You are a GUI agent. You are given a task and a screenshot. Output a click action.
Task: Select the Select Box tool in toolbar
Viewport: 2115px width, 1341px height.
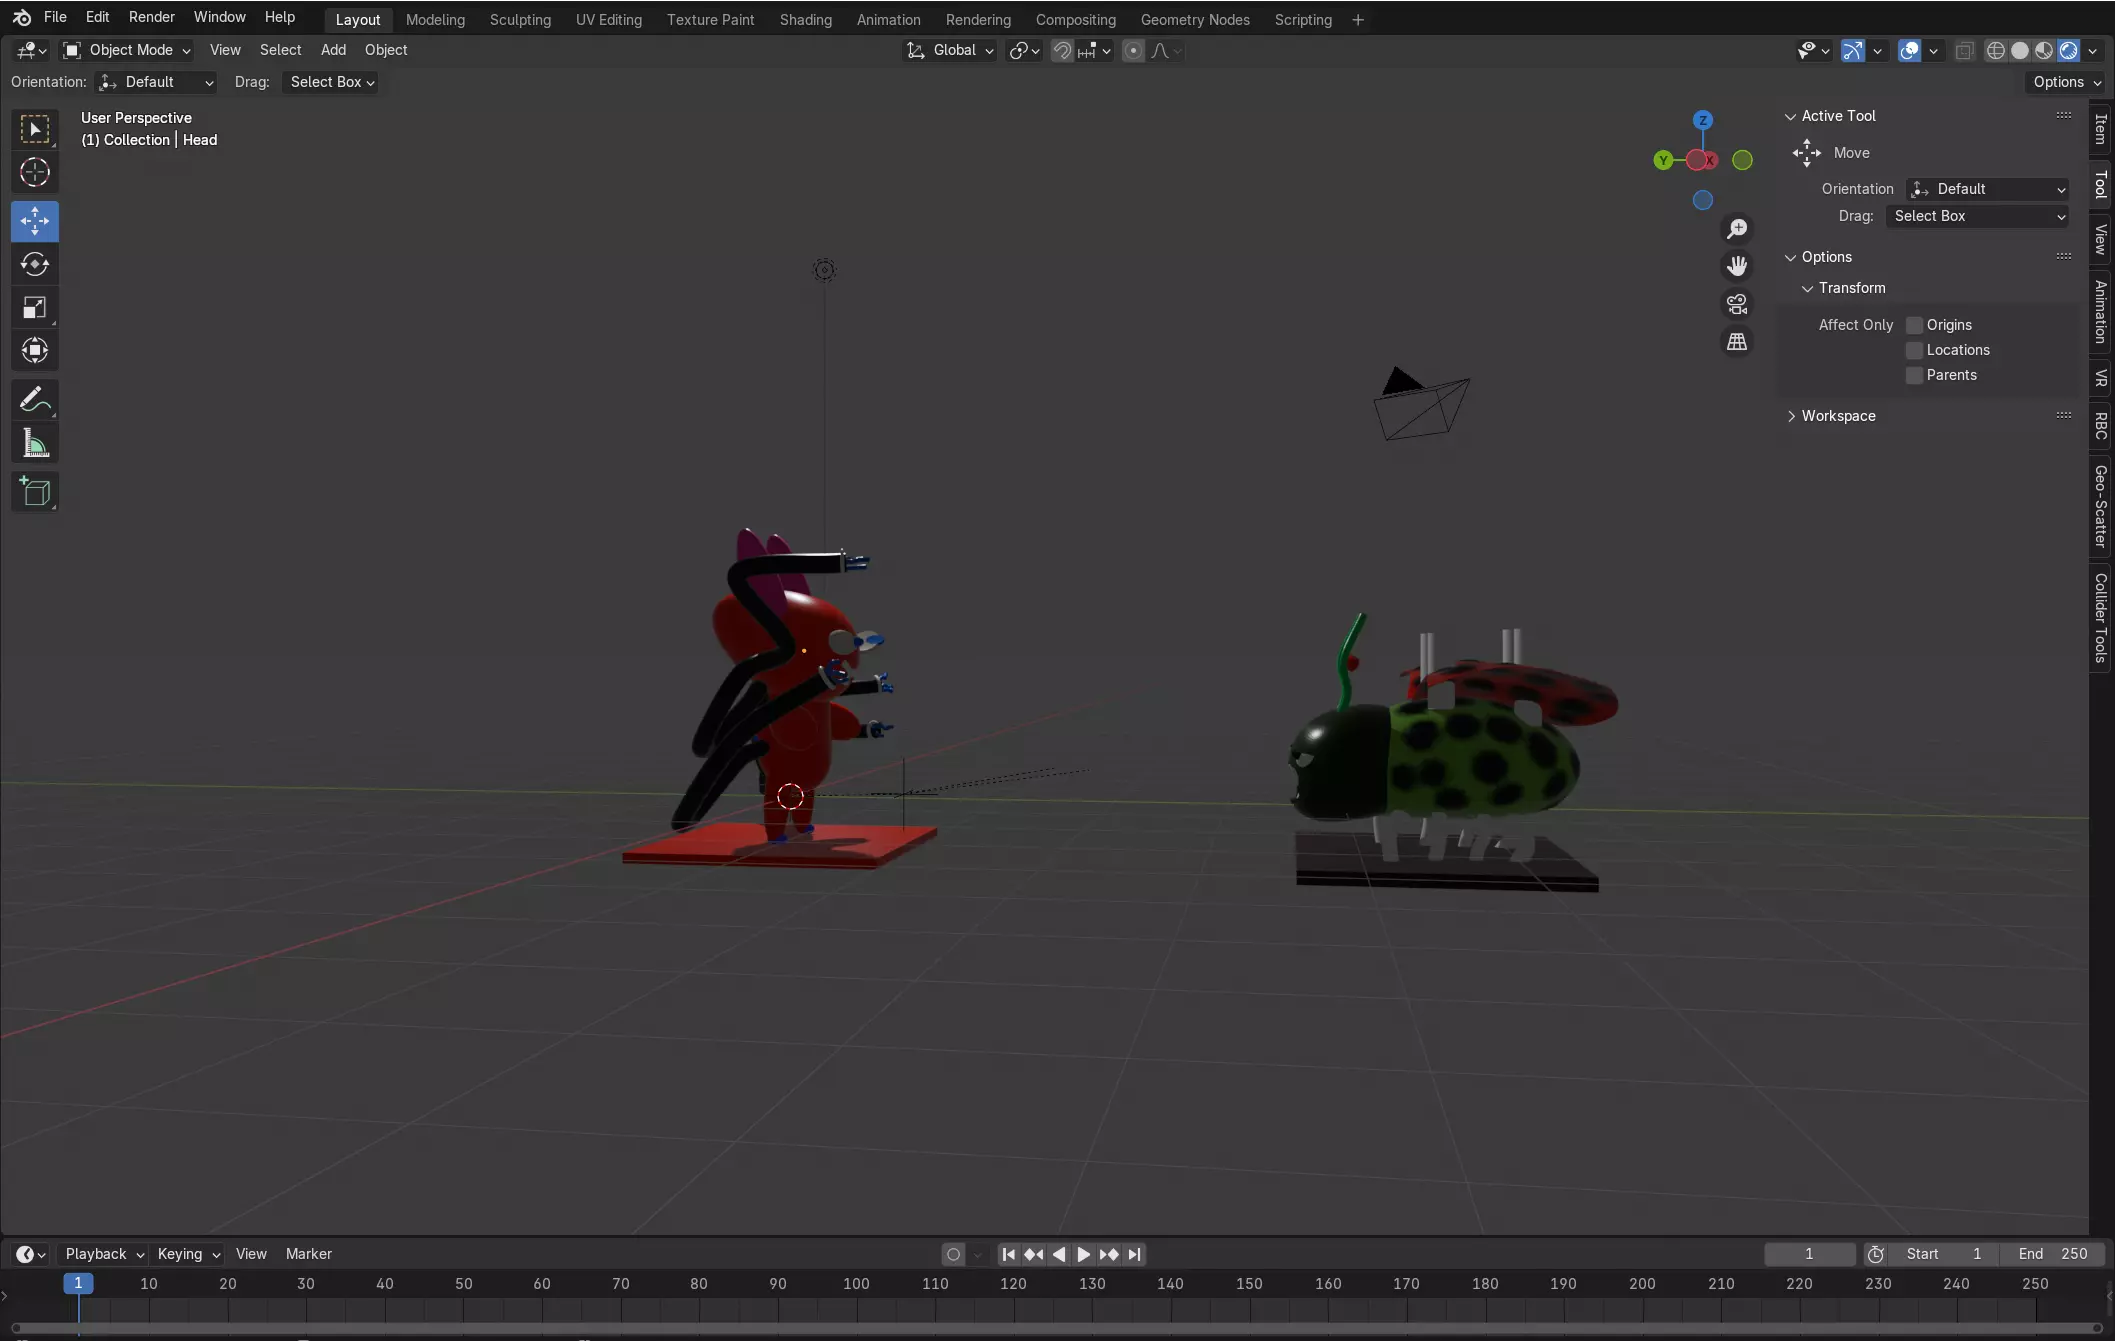point(35,130)
